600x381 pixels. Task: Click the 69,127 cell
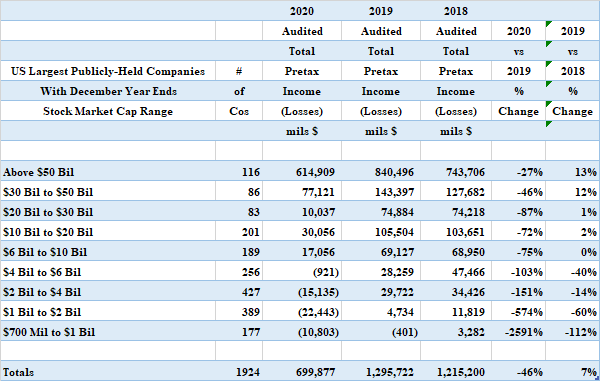(397, 252)
